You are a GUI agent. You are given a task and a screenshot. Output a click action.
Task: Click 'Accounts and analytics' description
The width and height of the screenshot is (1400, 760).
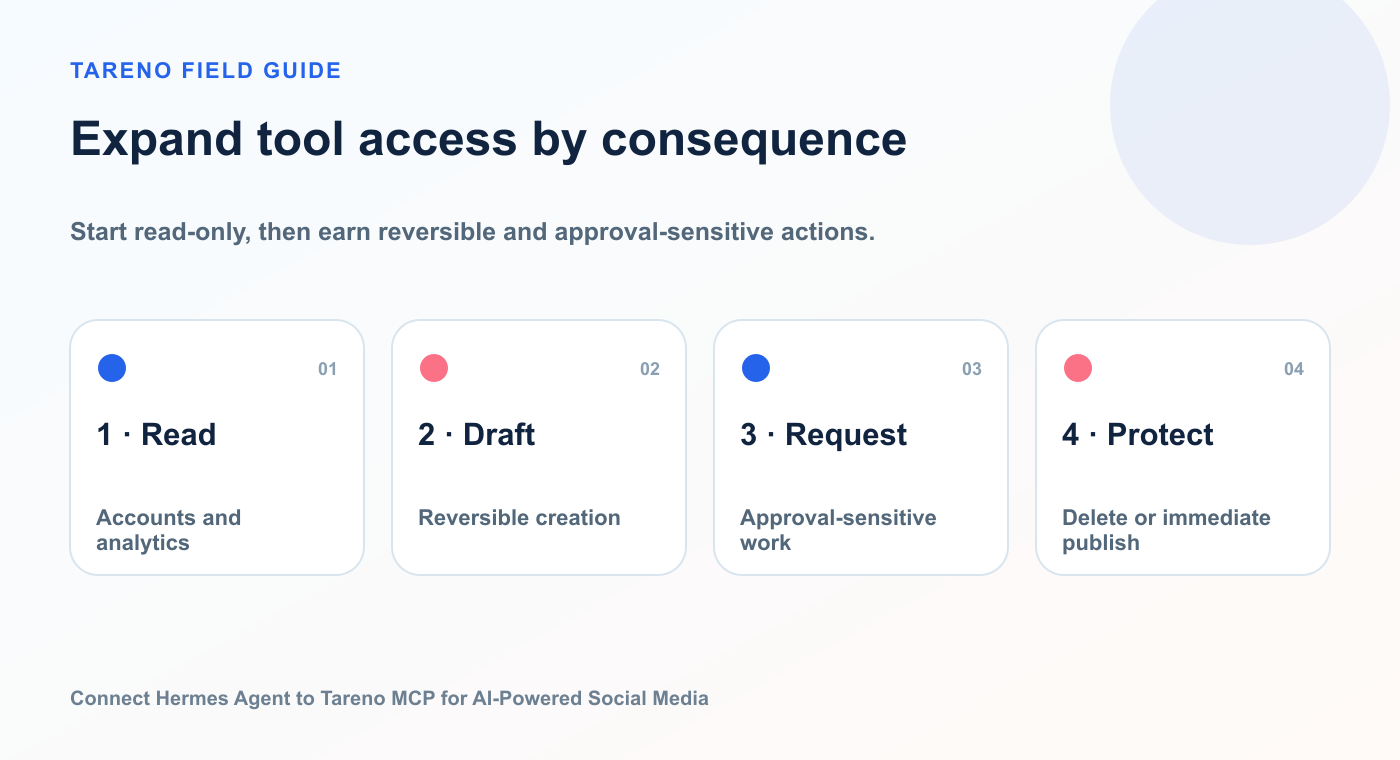[169, 530]
